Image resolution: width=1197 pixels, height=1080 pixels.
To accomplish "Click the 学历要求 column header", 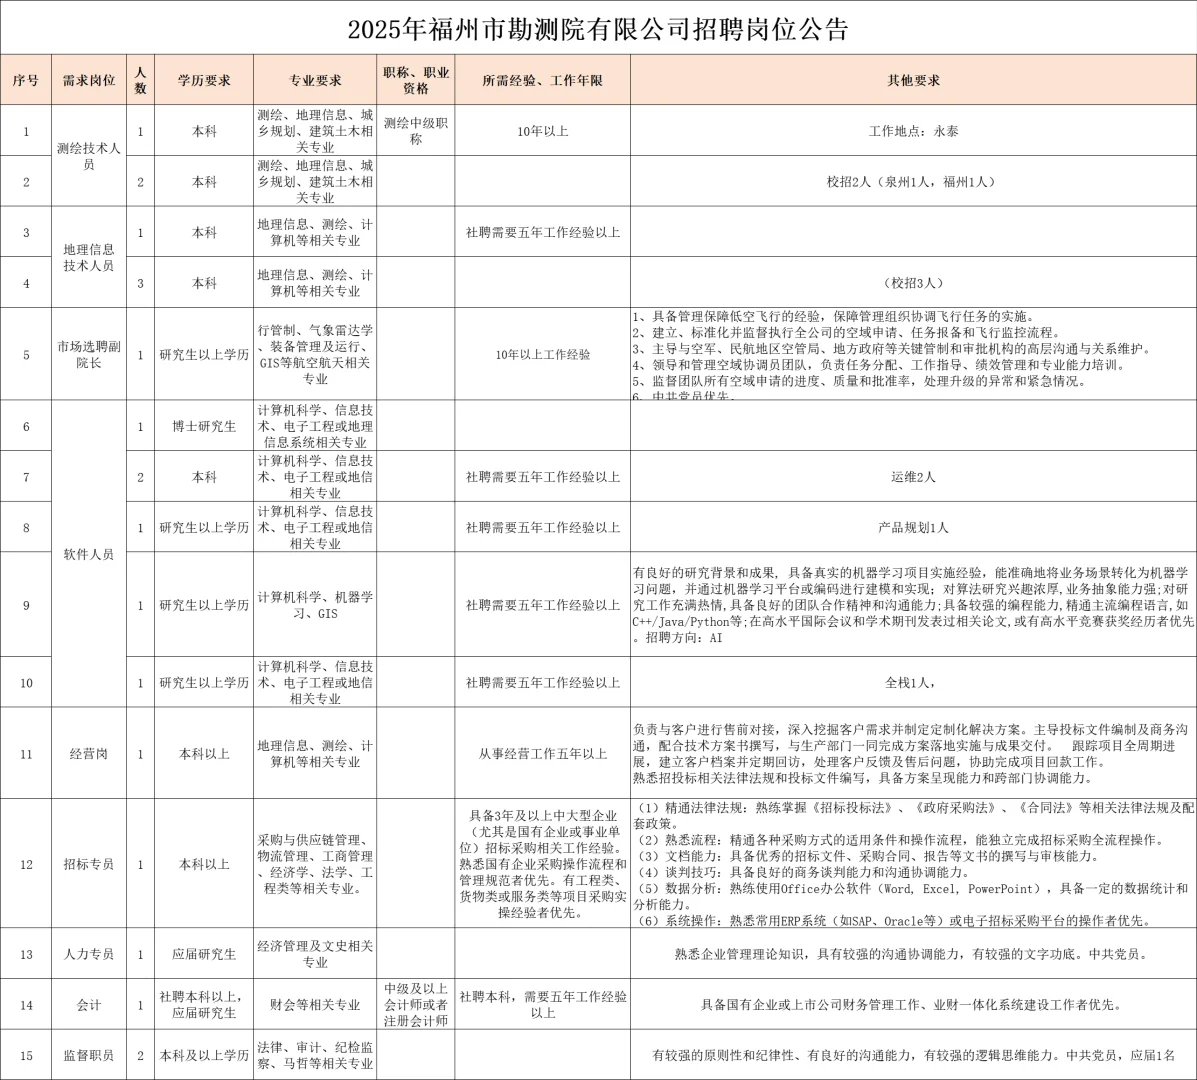I will [204, 79].
